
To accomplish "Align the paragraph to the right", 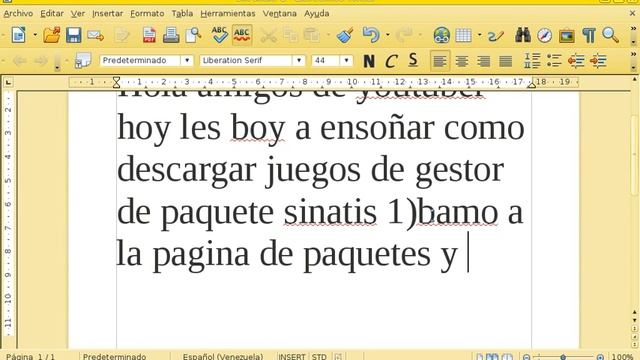I will (484, 61).
